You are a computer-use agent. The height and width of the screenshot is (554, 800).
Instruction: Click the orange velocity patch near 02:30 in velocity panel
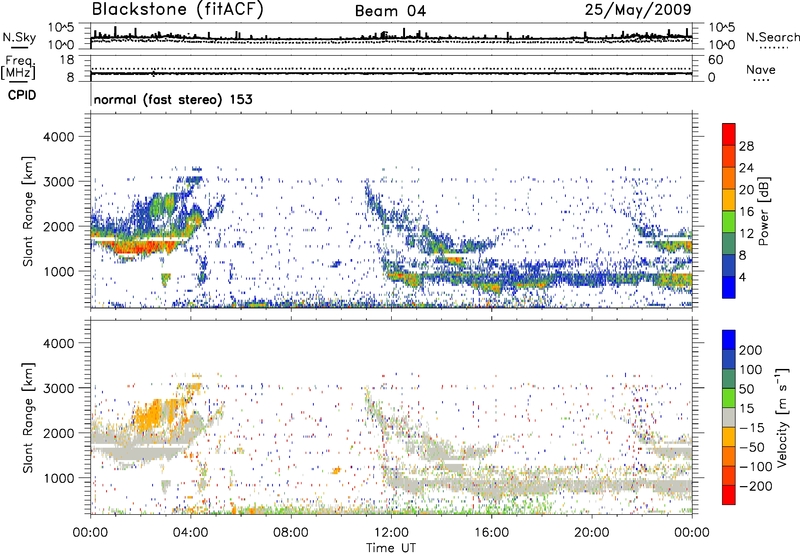pos(152,414)
